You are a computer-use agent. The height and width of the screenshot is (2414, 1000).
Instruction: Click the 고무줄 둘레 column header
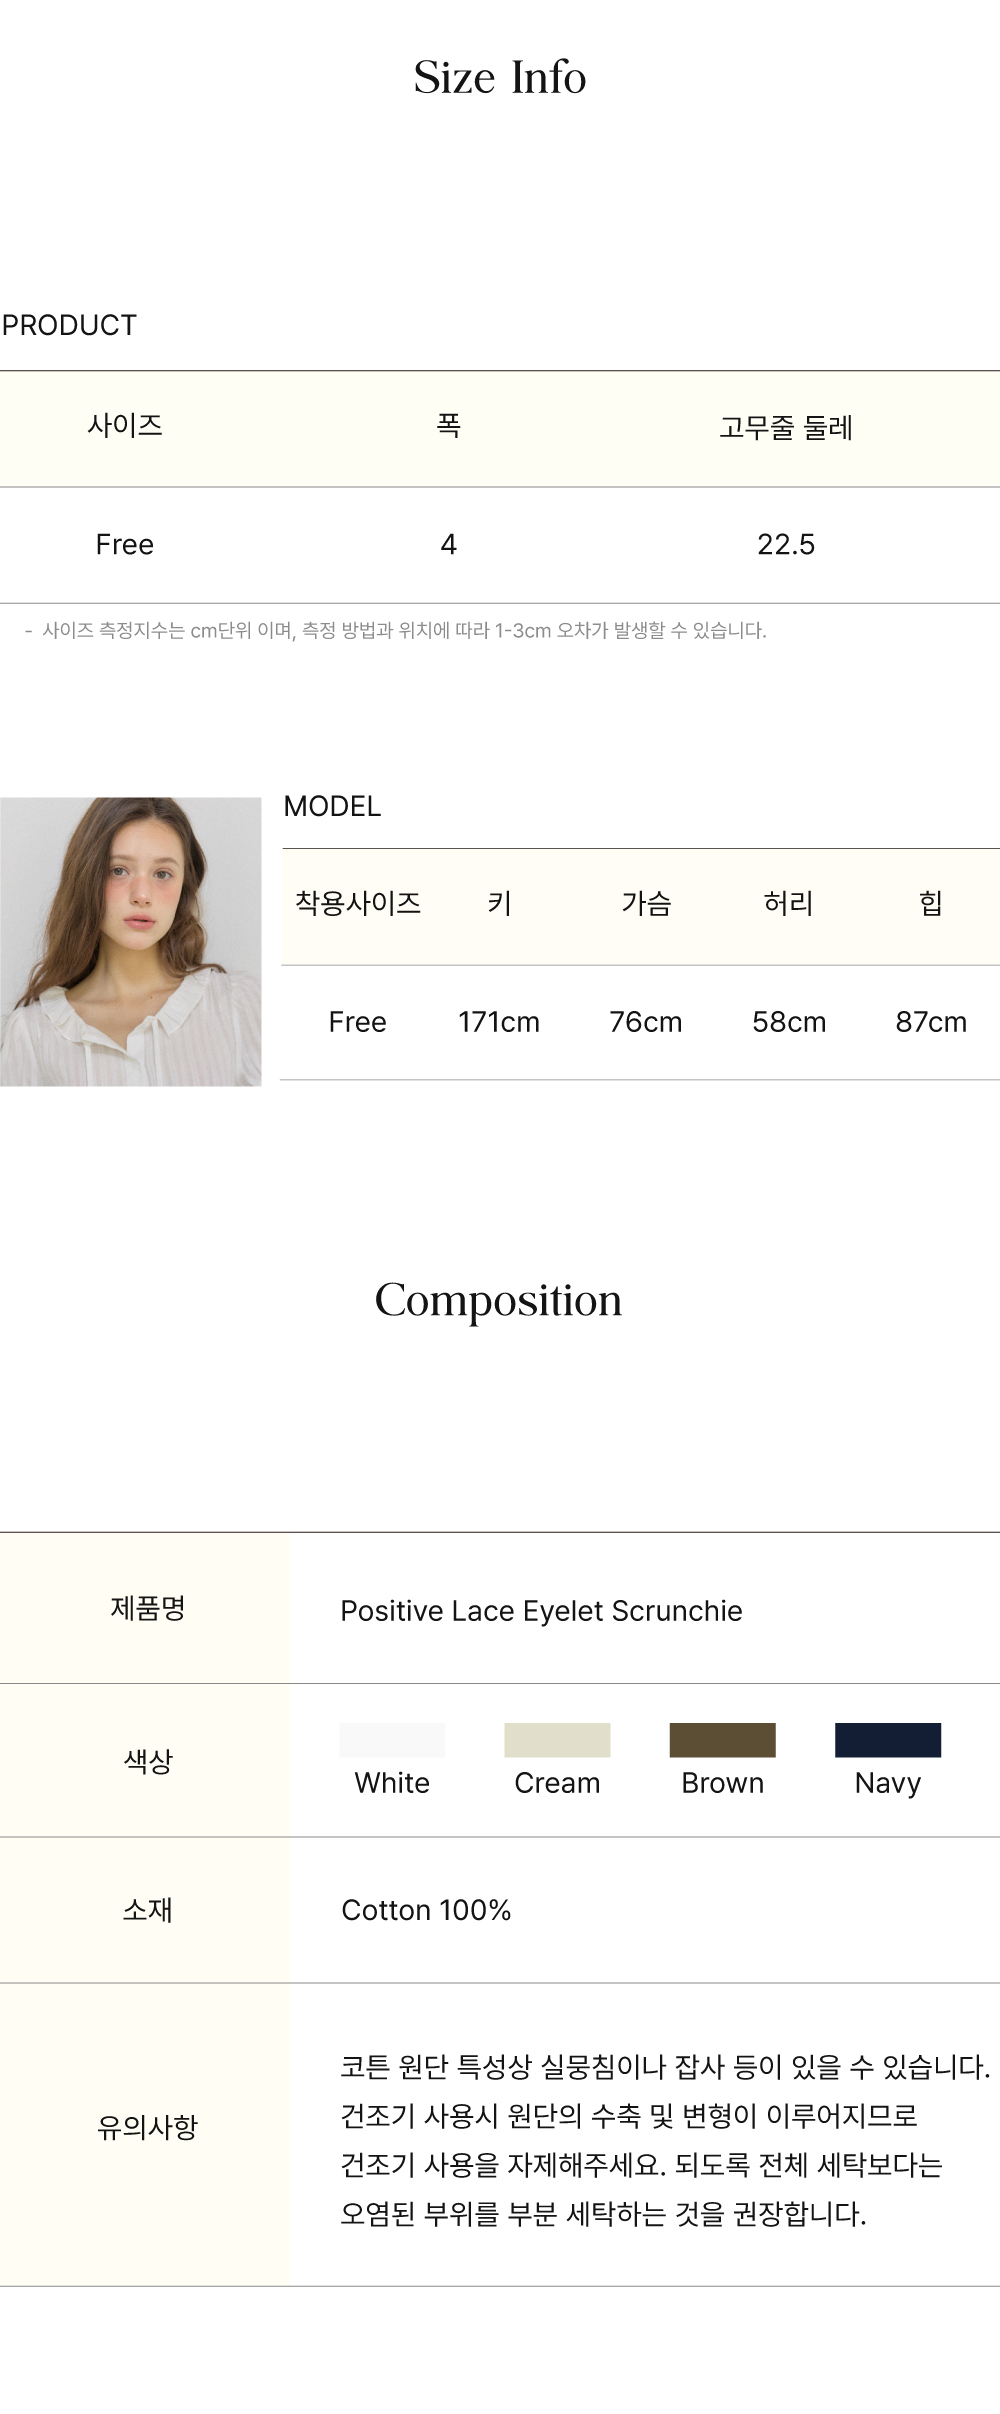[786, 428]
